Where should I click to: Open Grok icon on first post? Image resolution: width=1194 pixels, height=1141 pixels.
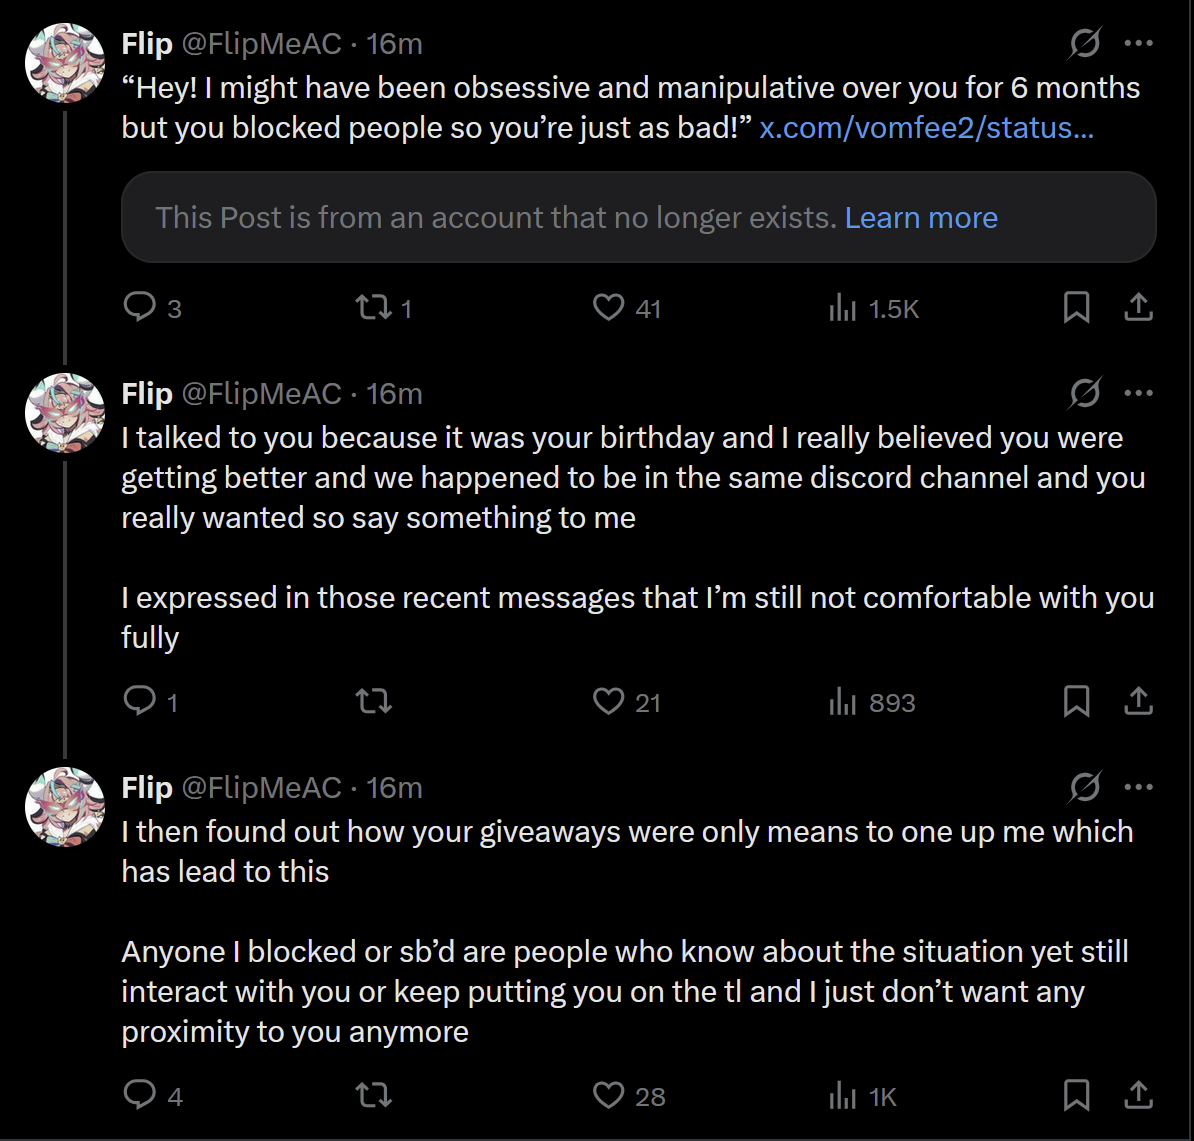click(x=1085, y=43)
